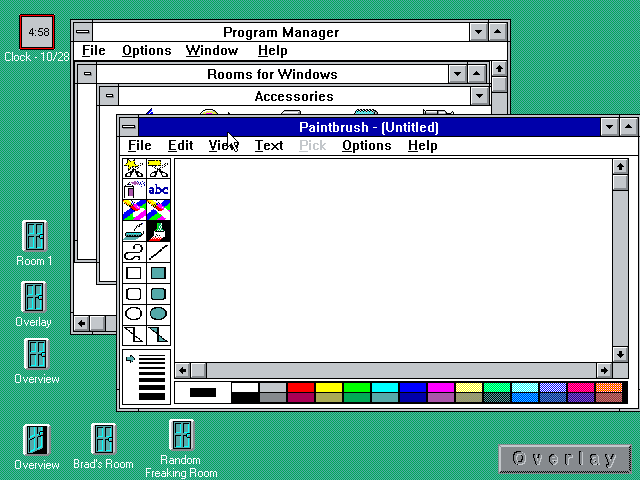
Task: Select the hollow Box tool
Action: (x=134, y=273)
